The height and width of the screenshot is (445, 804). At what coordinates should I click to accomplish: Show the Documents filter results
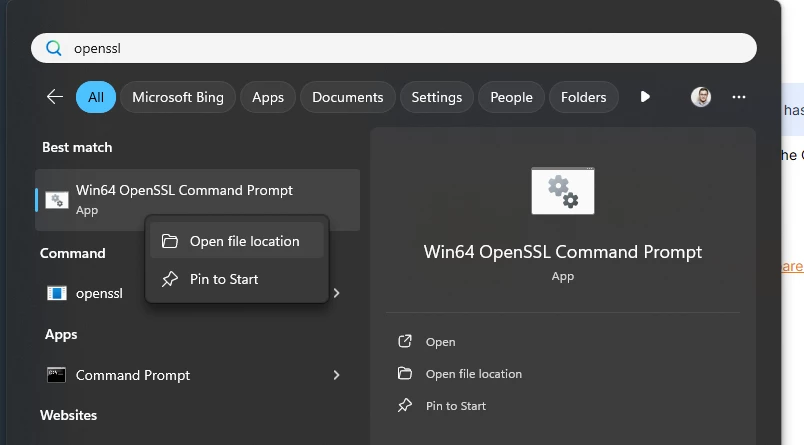[x=347, y=97]
